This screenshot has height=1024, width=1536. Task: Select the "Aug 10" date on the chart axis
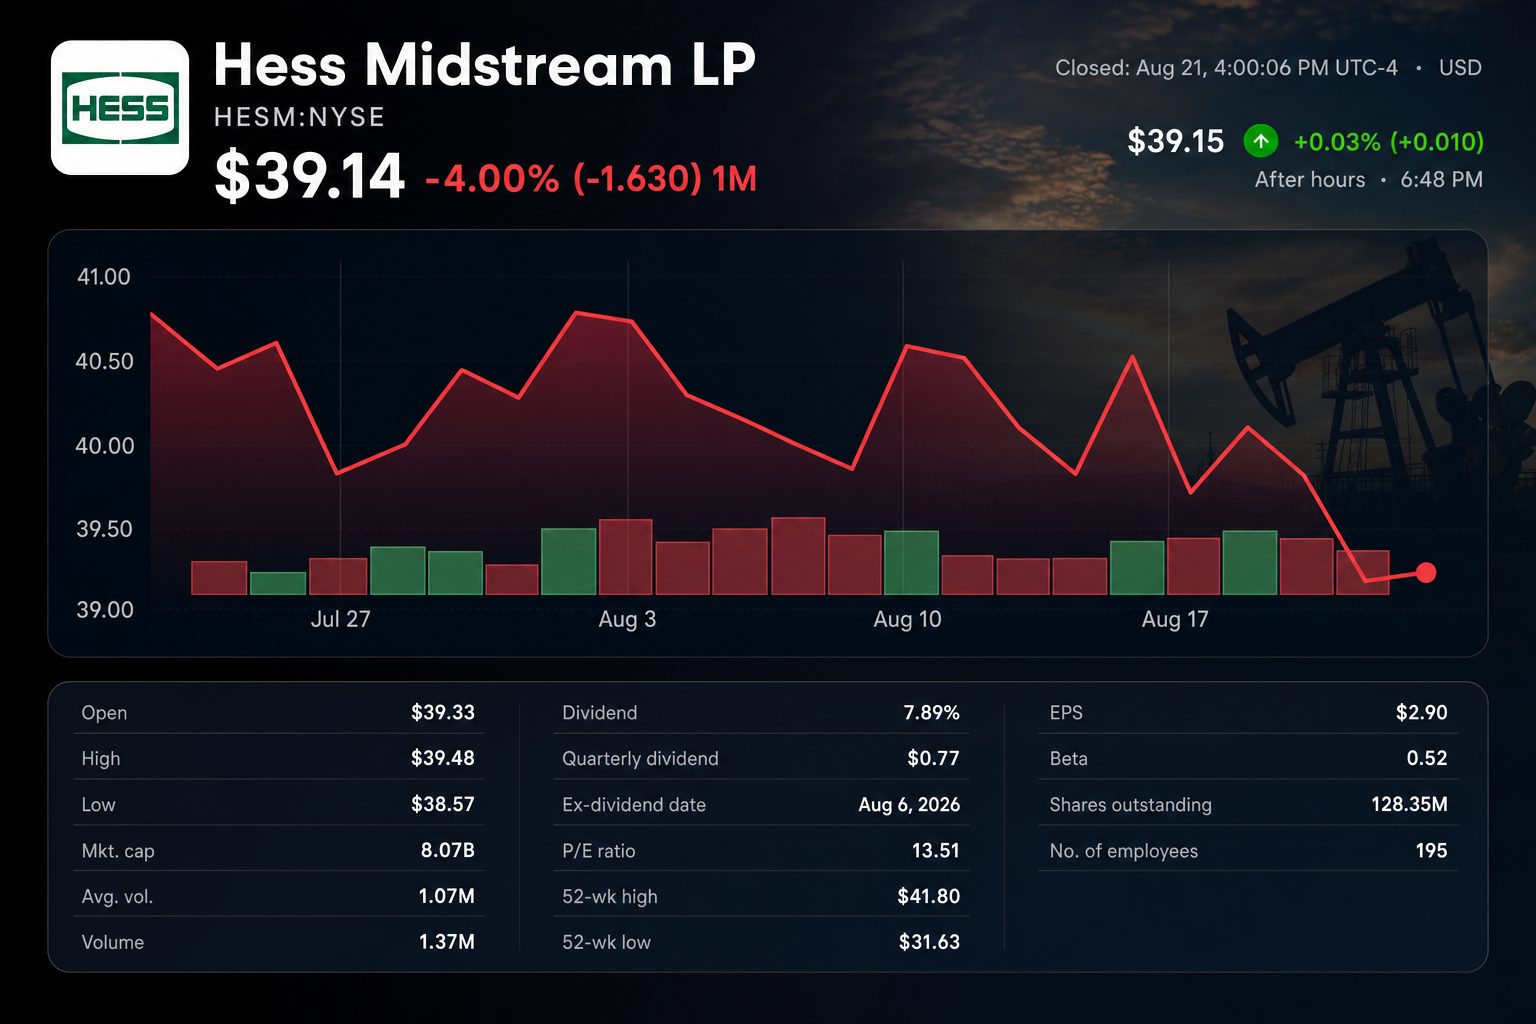pos(907,619)
